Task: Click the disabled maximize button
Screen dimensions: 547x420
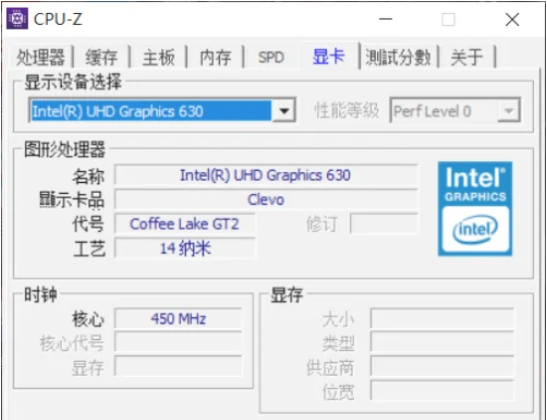Action: coord(448,19)
